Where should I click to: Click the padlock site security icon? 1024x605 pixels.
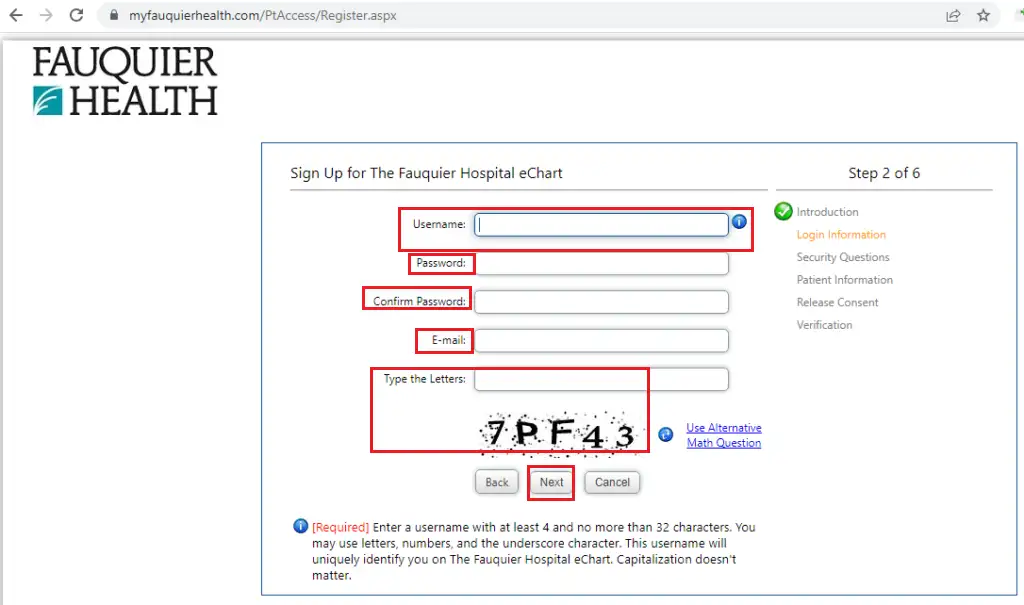pyautogui.click(x=114, y=15)
